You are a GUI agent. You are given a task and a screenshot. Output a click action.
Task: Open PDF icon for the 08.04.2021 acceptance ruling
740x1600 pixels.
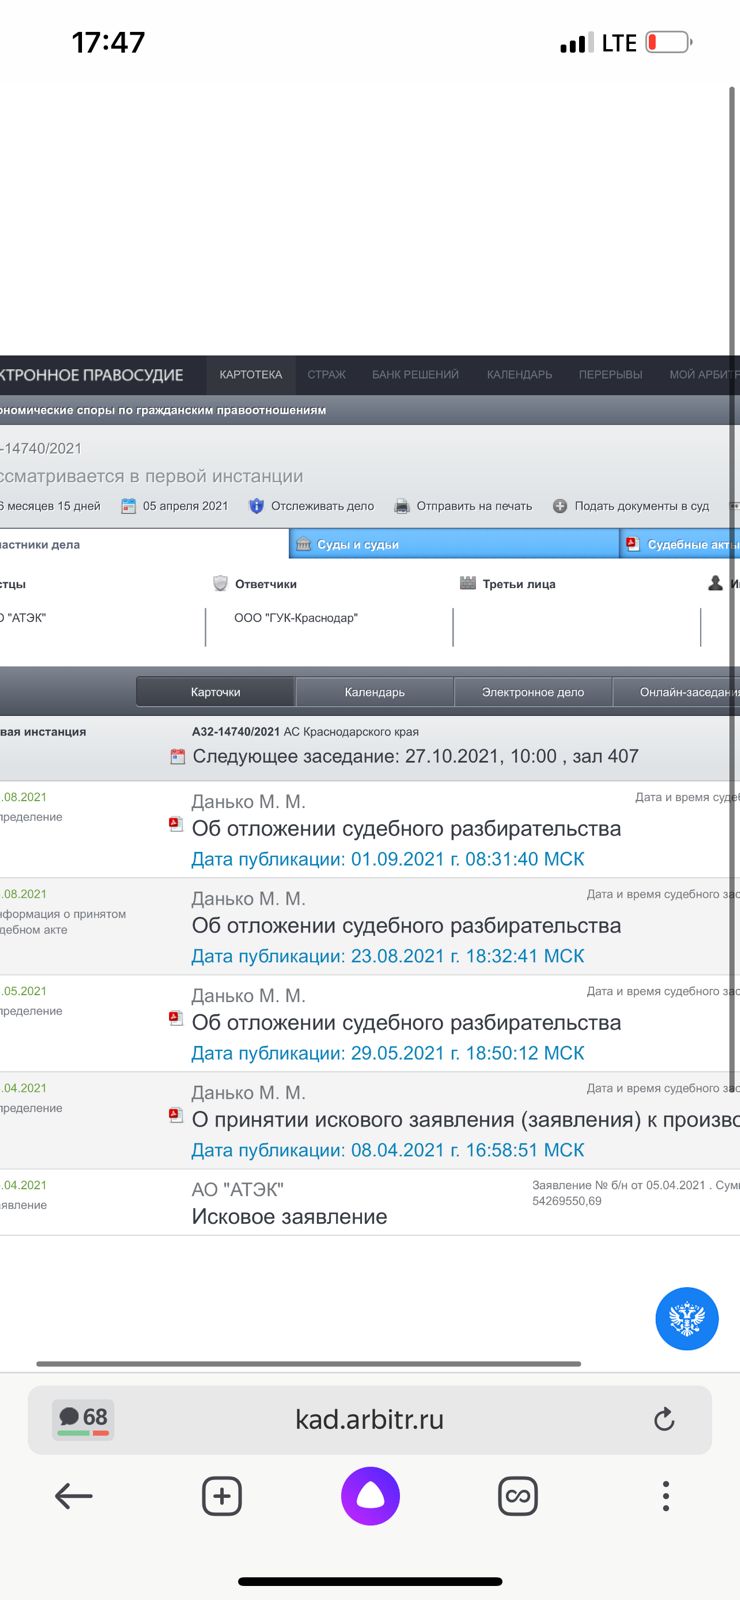pos(176,1115)
